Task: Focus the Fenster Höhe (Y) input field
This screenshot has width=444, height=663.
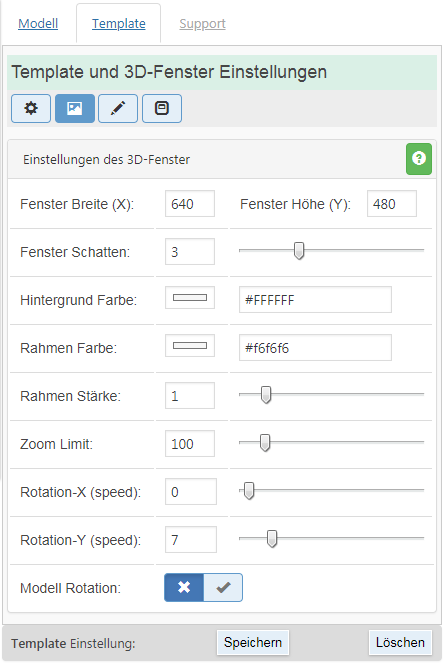Action: (392, 203)
